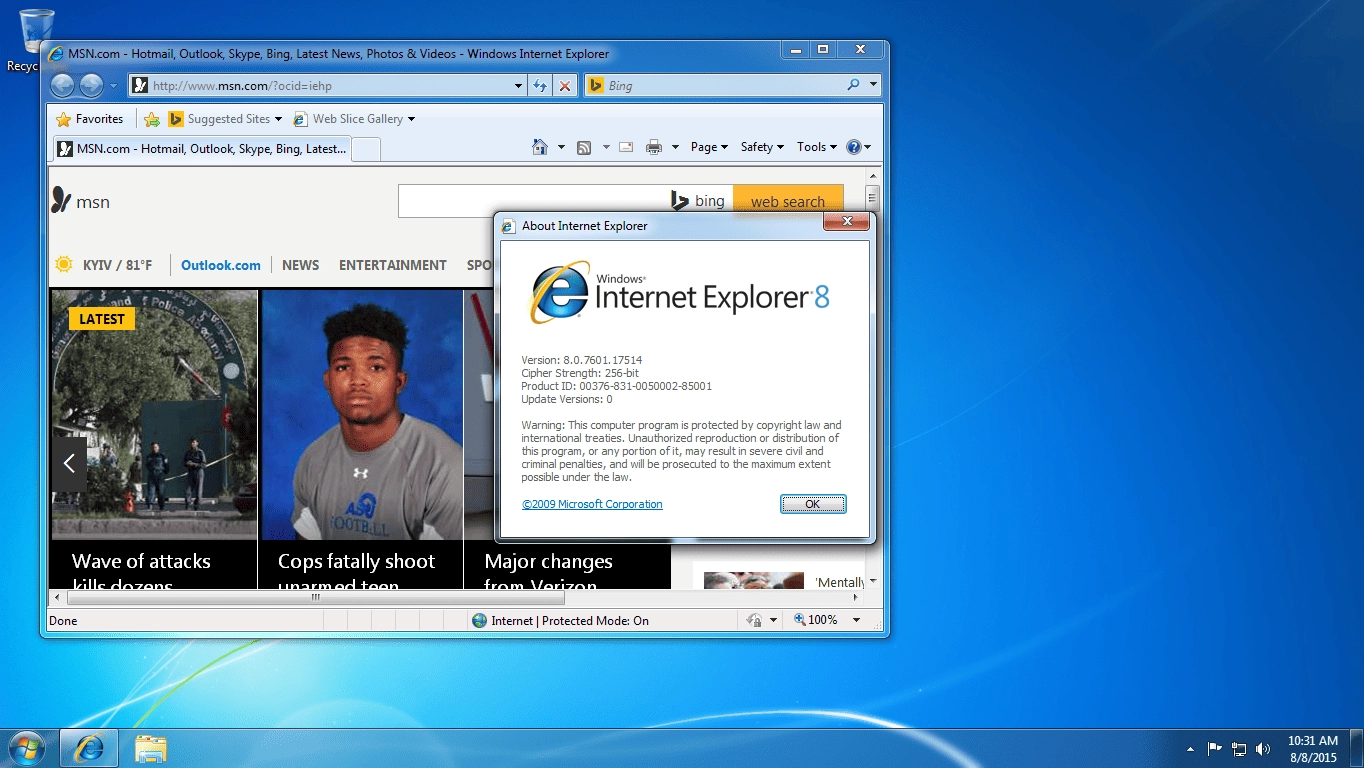
Task: Click the clock showing 10:31 AM
Action: coord(1312,741)
